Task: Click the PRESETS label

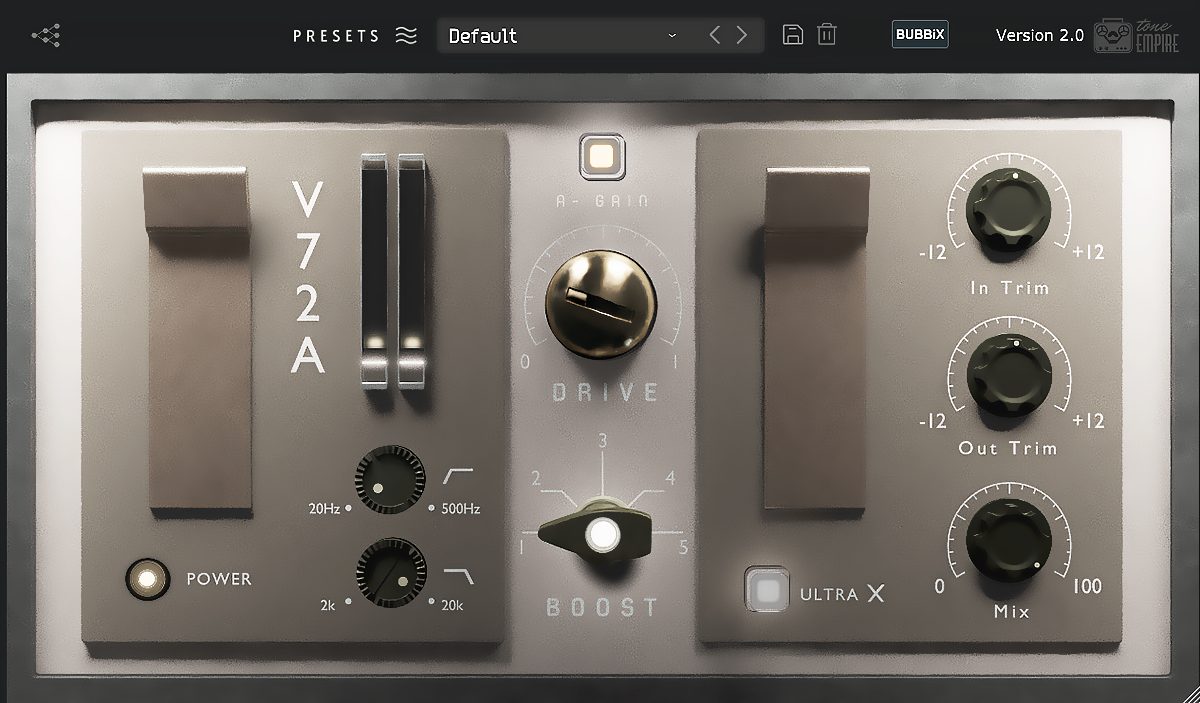Action: point(336,36)
